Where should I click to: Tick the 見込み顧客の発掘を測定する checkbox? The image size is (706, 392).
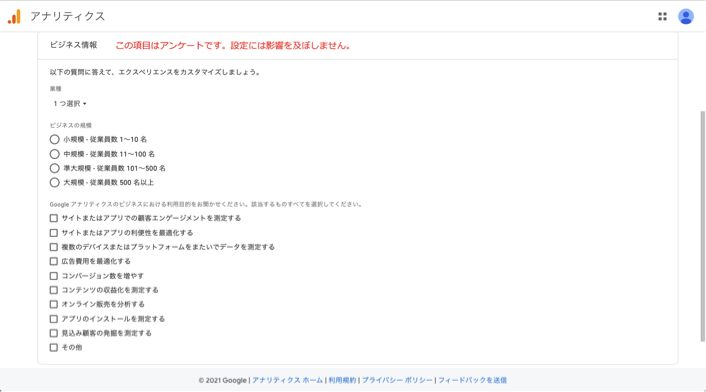pos(54,333)
